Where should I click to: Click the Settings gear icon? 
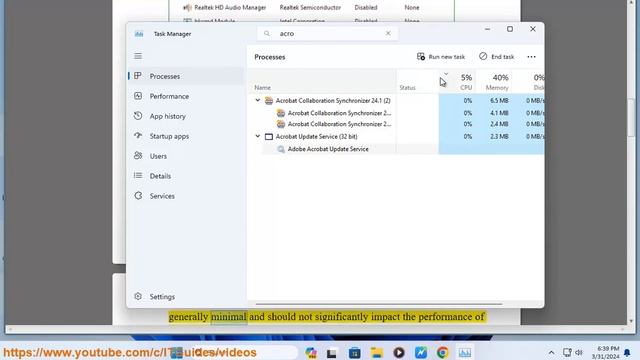coord(138,296)
